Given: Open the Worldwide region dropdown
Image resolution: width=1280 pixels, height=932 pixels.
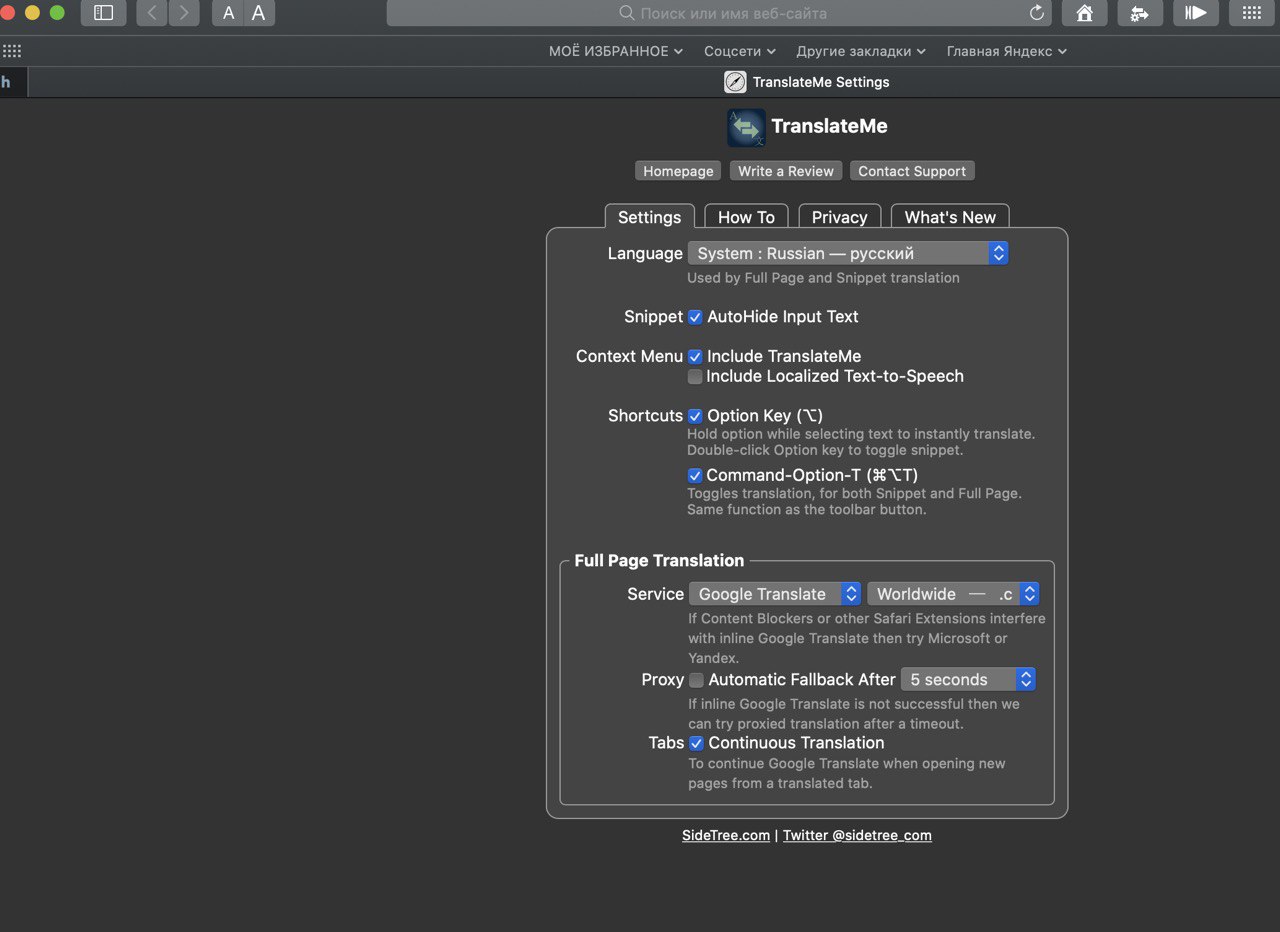Looking at the screenshot, I should click(953, 594).
